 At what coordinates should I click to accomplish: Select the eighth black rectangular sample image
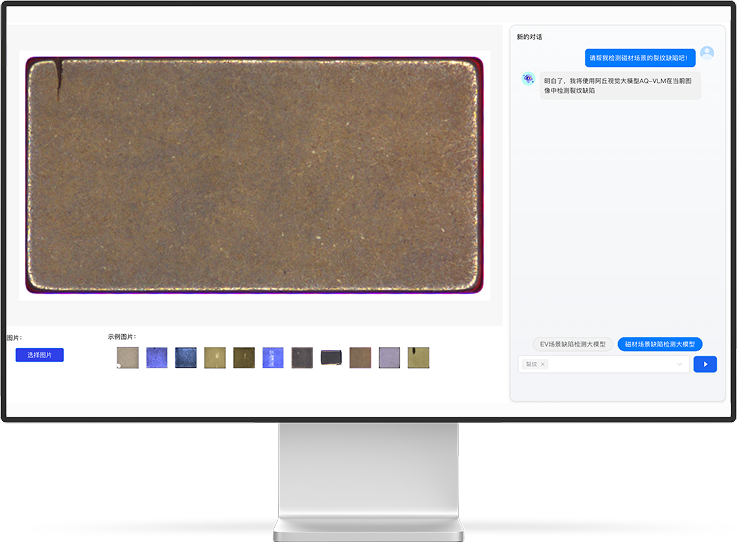pyautogui.click(x=331, y=357)
